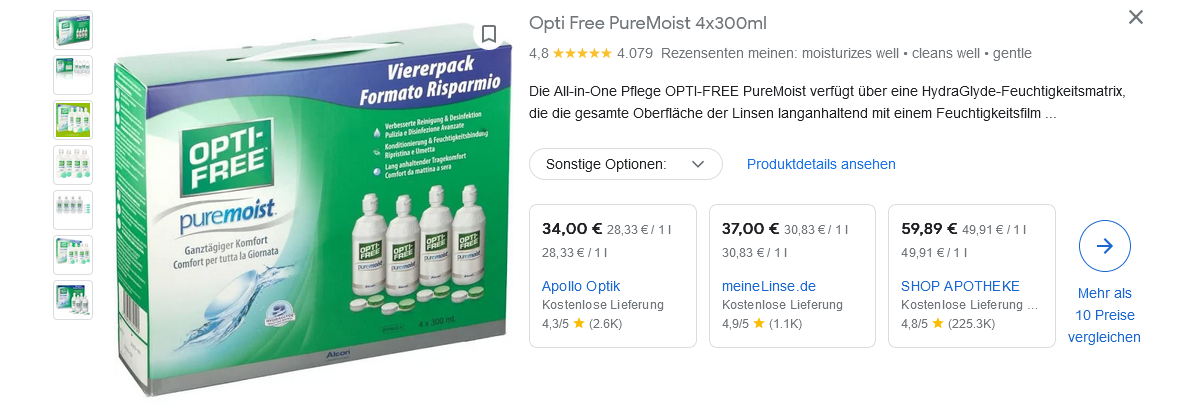Click Apollo Optik's rating star
This screenshot has width=1203, height=409.
579,323
